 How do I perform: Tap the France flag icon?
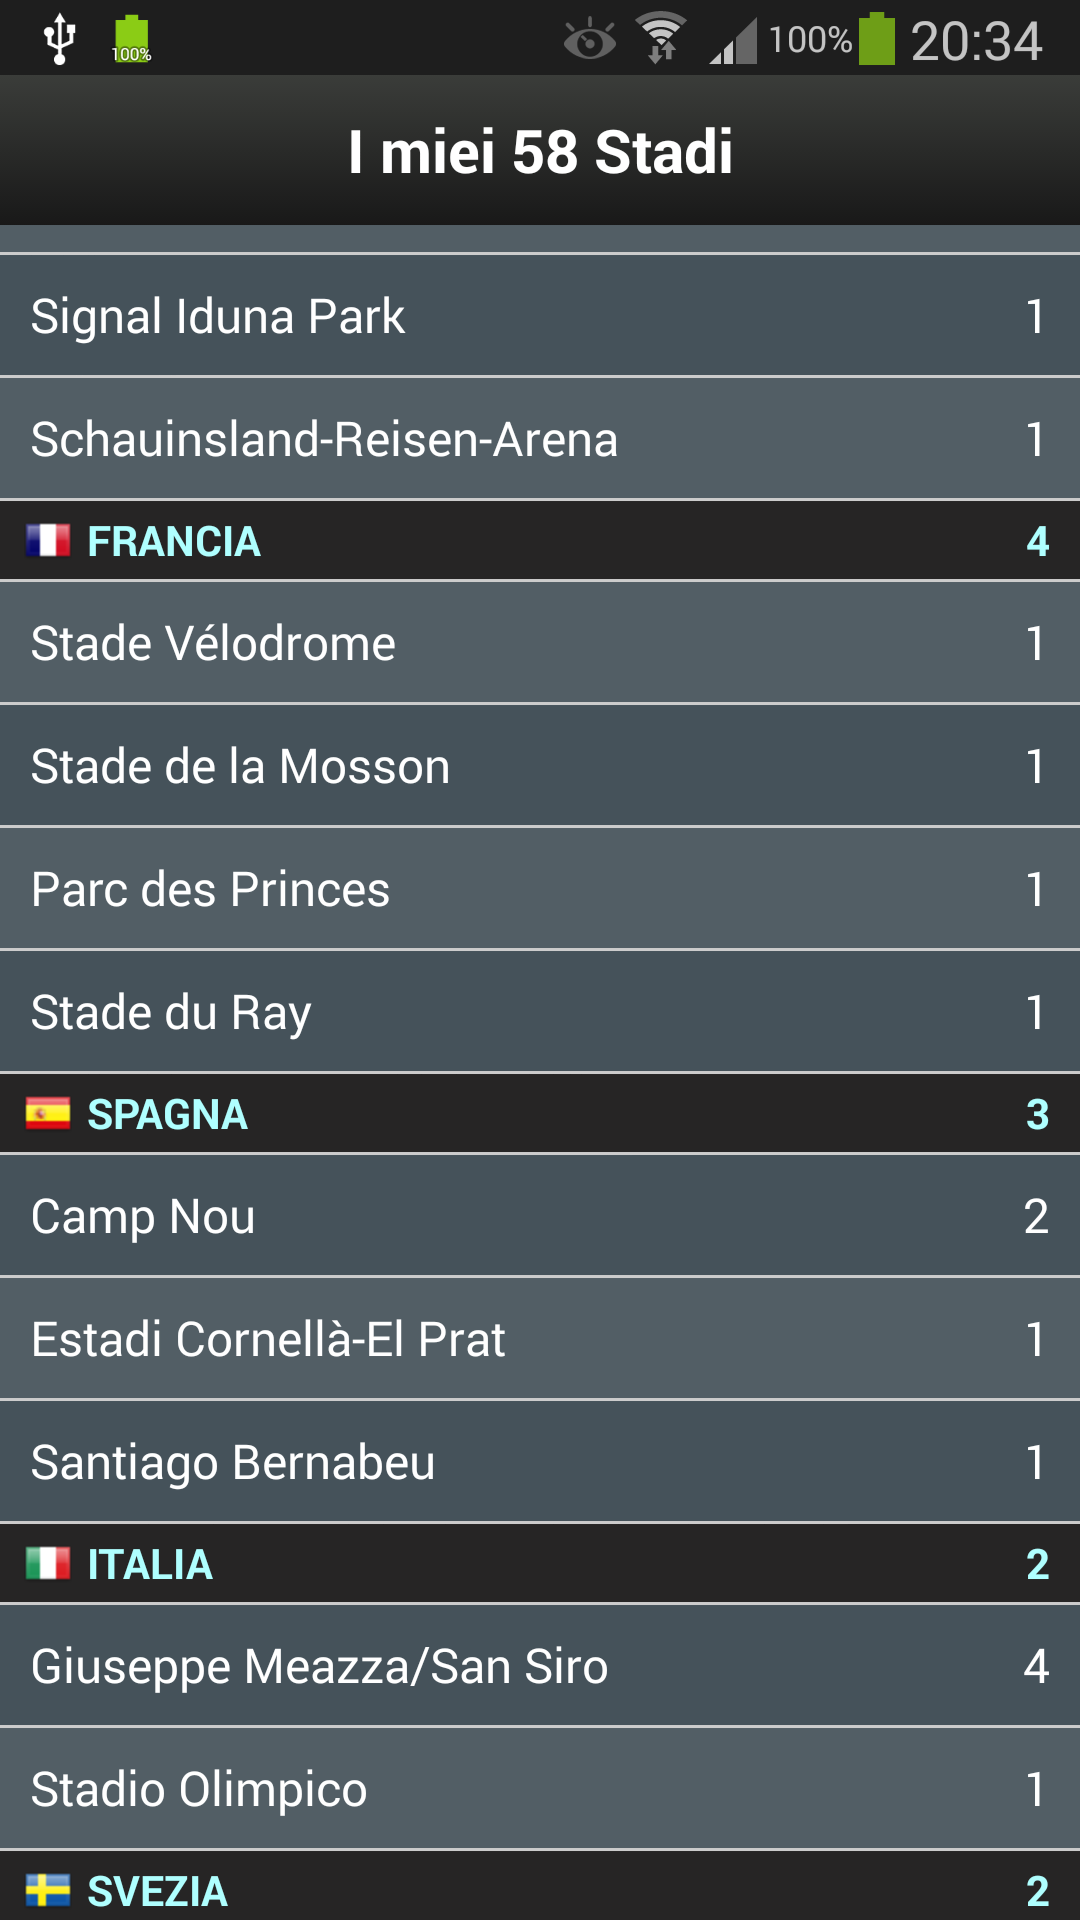[48, 540]
